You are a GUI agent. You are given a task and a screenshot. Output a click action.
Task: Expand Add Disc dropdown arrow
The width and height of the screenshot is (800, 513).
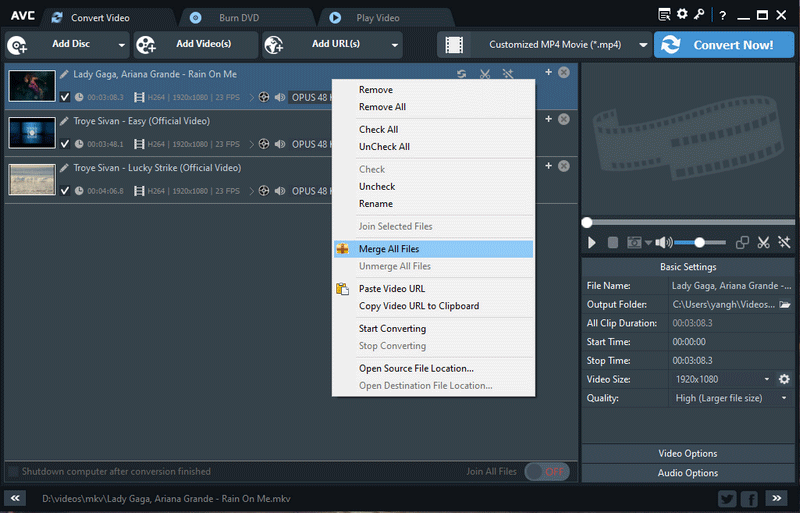click(121, 45)
